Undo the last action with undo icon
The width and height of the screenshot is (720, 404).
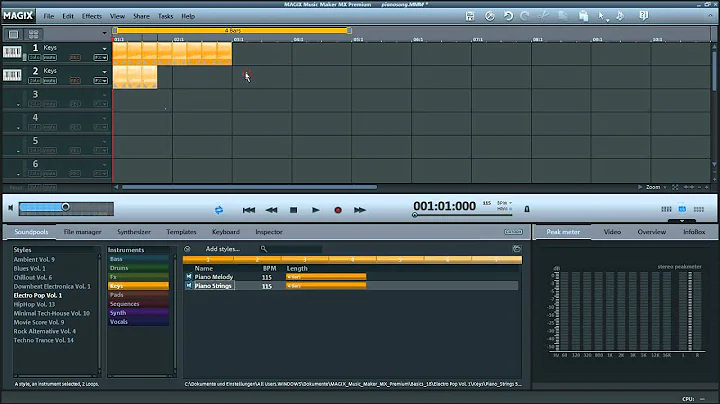coord(508,16)
